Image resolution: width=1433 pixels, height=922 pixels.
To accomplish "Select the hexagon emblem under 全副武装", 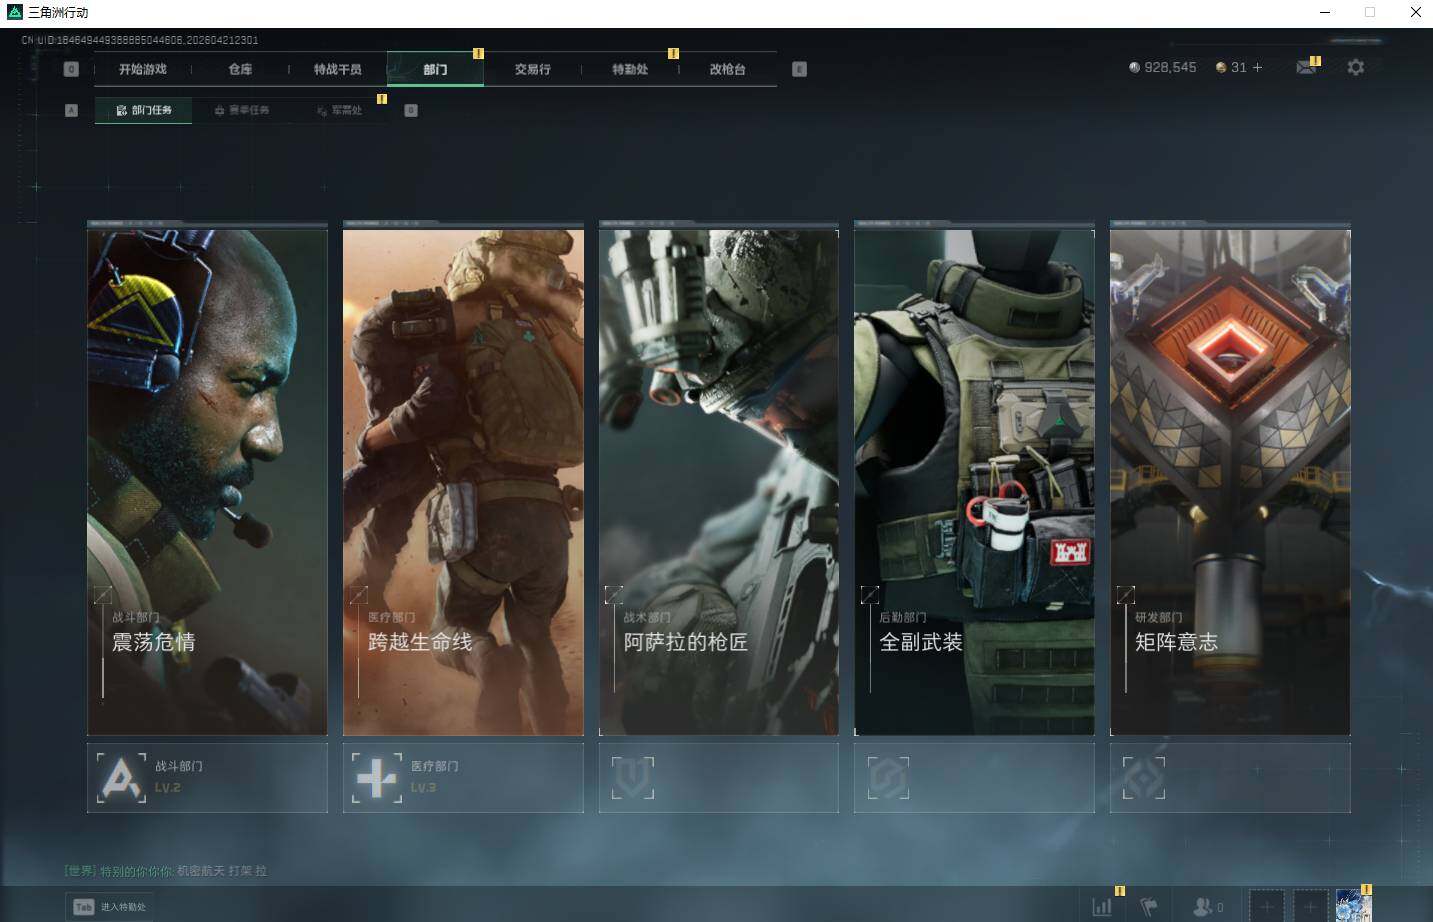I will 888,777.
